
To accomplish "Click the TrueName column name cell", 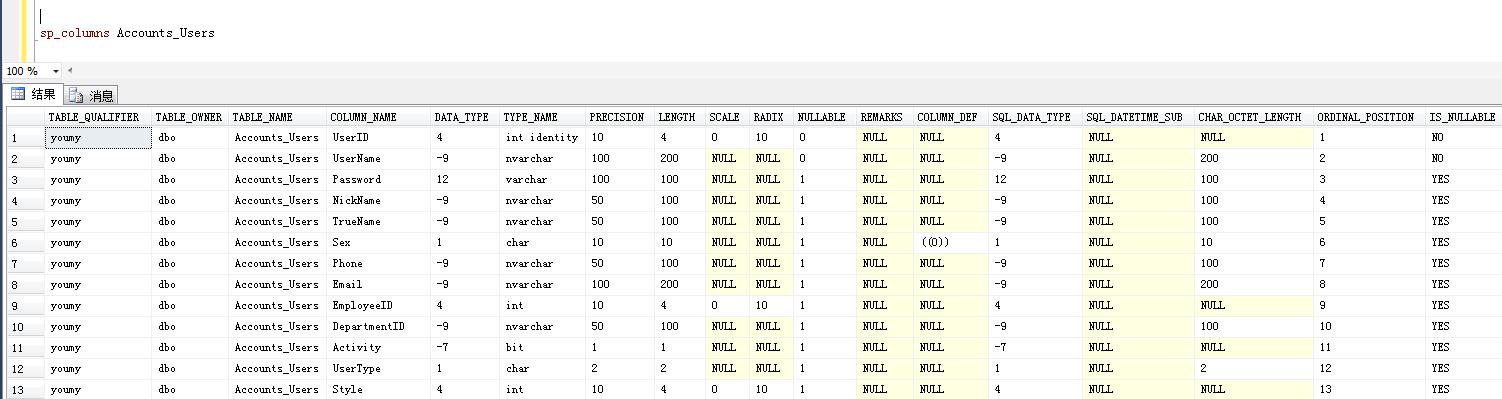I will pos(378,222).
